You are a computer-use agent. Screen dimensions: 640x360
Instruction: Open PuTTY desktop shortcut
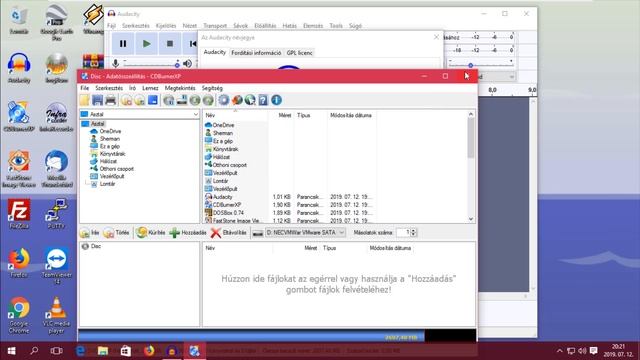point(57,214)
